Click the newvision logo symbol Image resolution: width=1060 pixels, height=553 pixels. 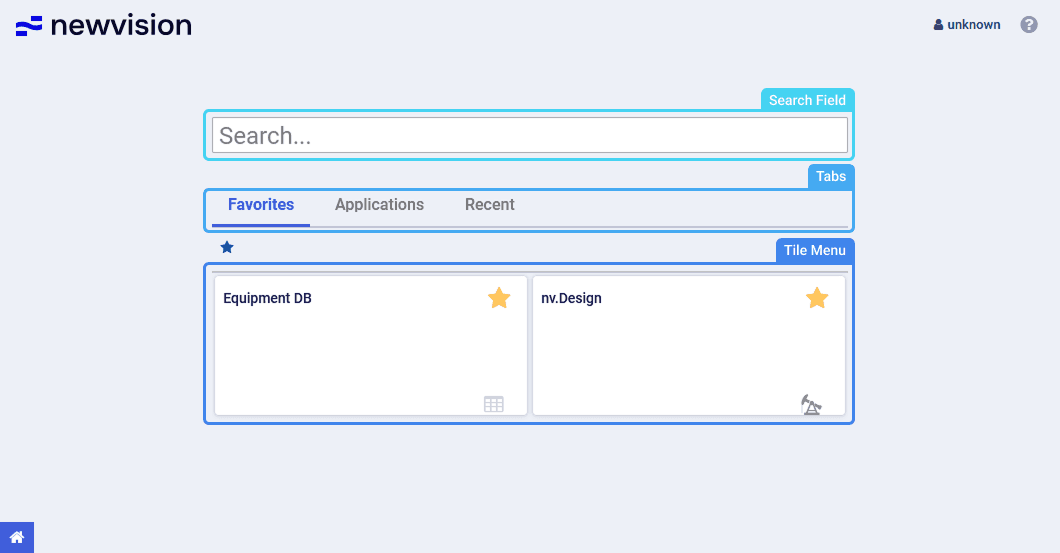pos(29,26)
